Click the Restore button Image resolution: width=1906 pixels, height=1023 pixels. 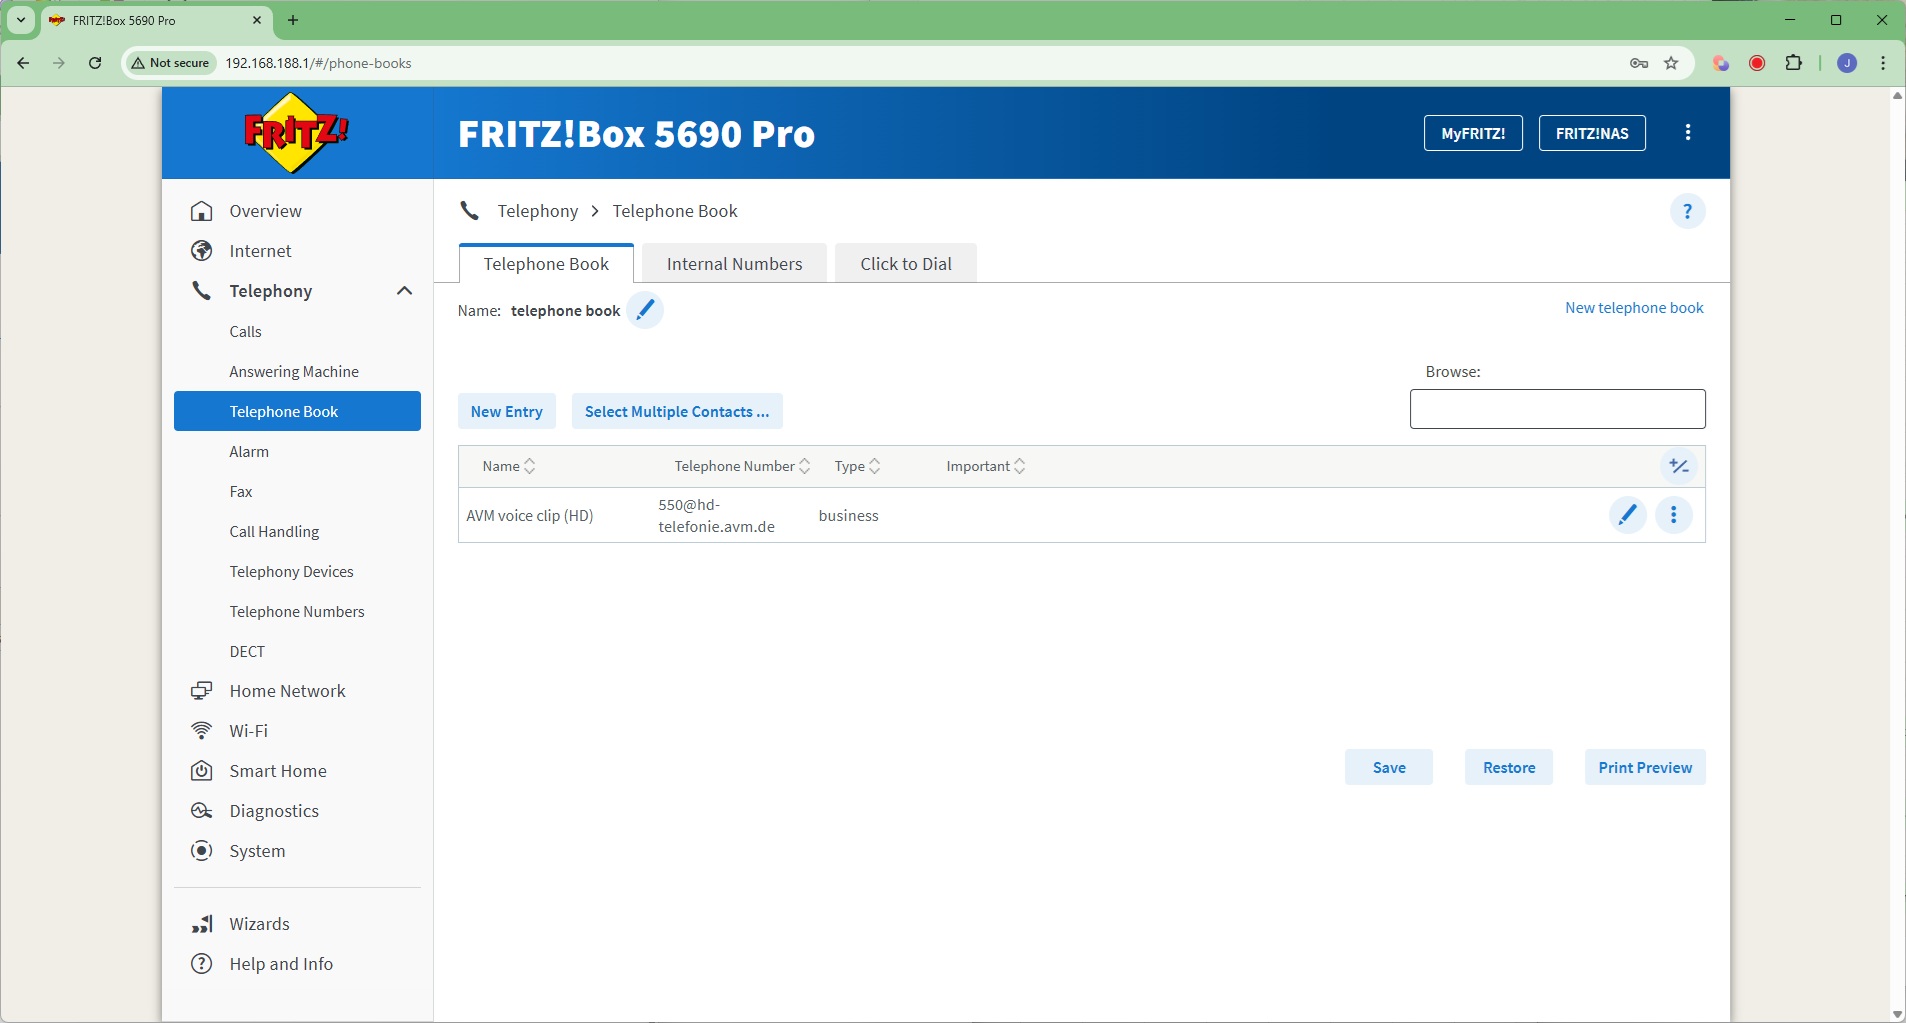point(1509,767)
